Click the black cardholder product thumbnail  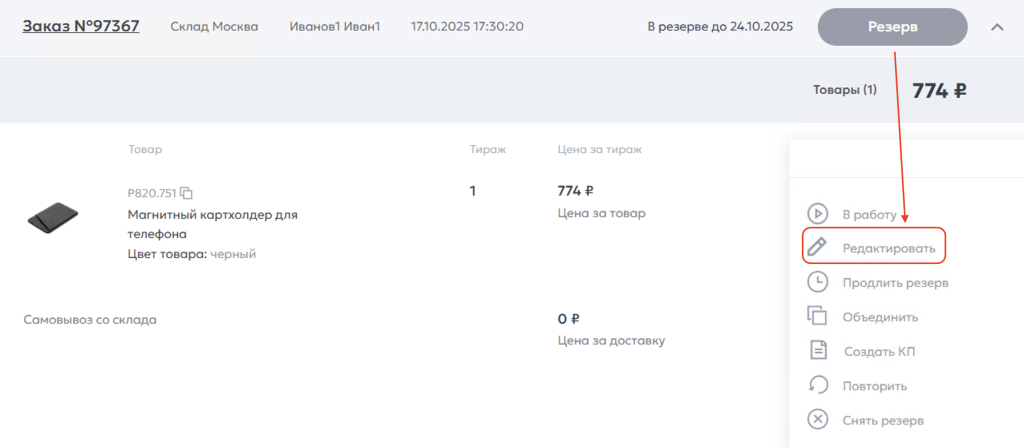click(x=52, y=215)
